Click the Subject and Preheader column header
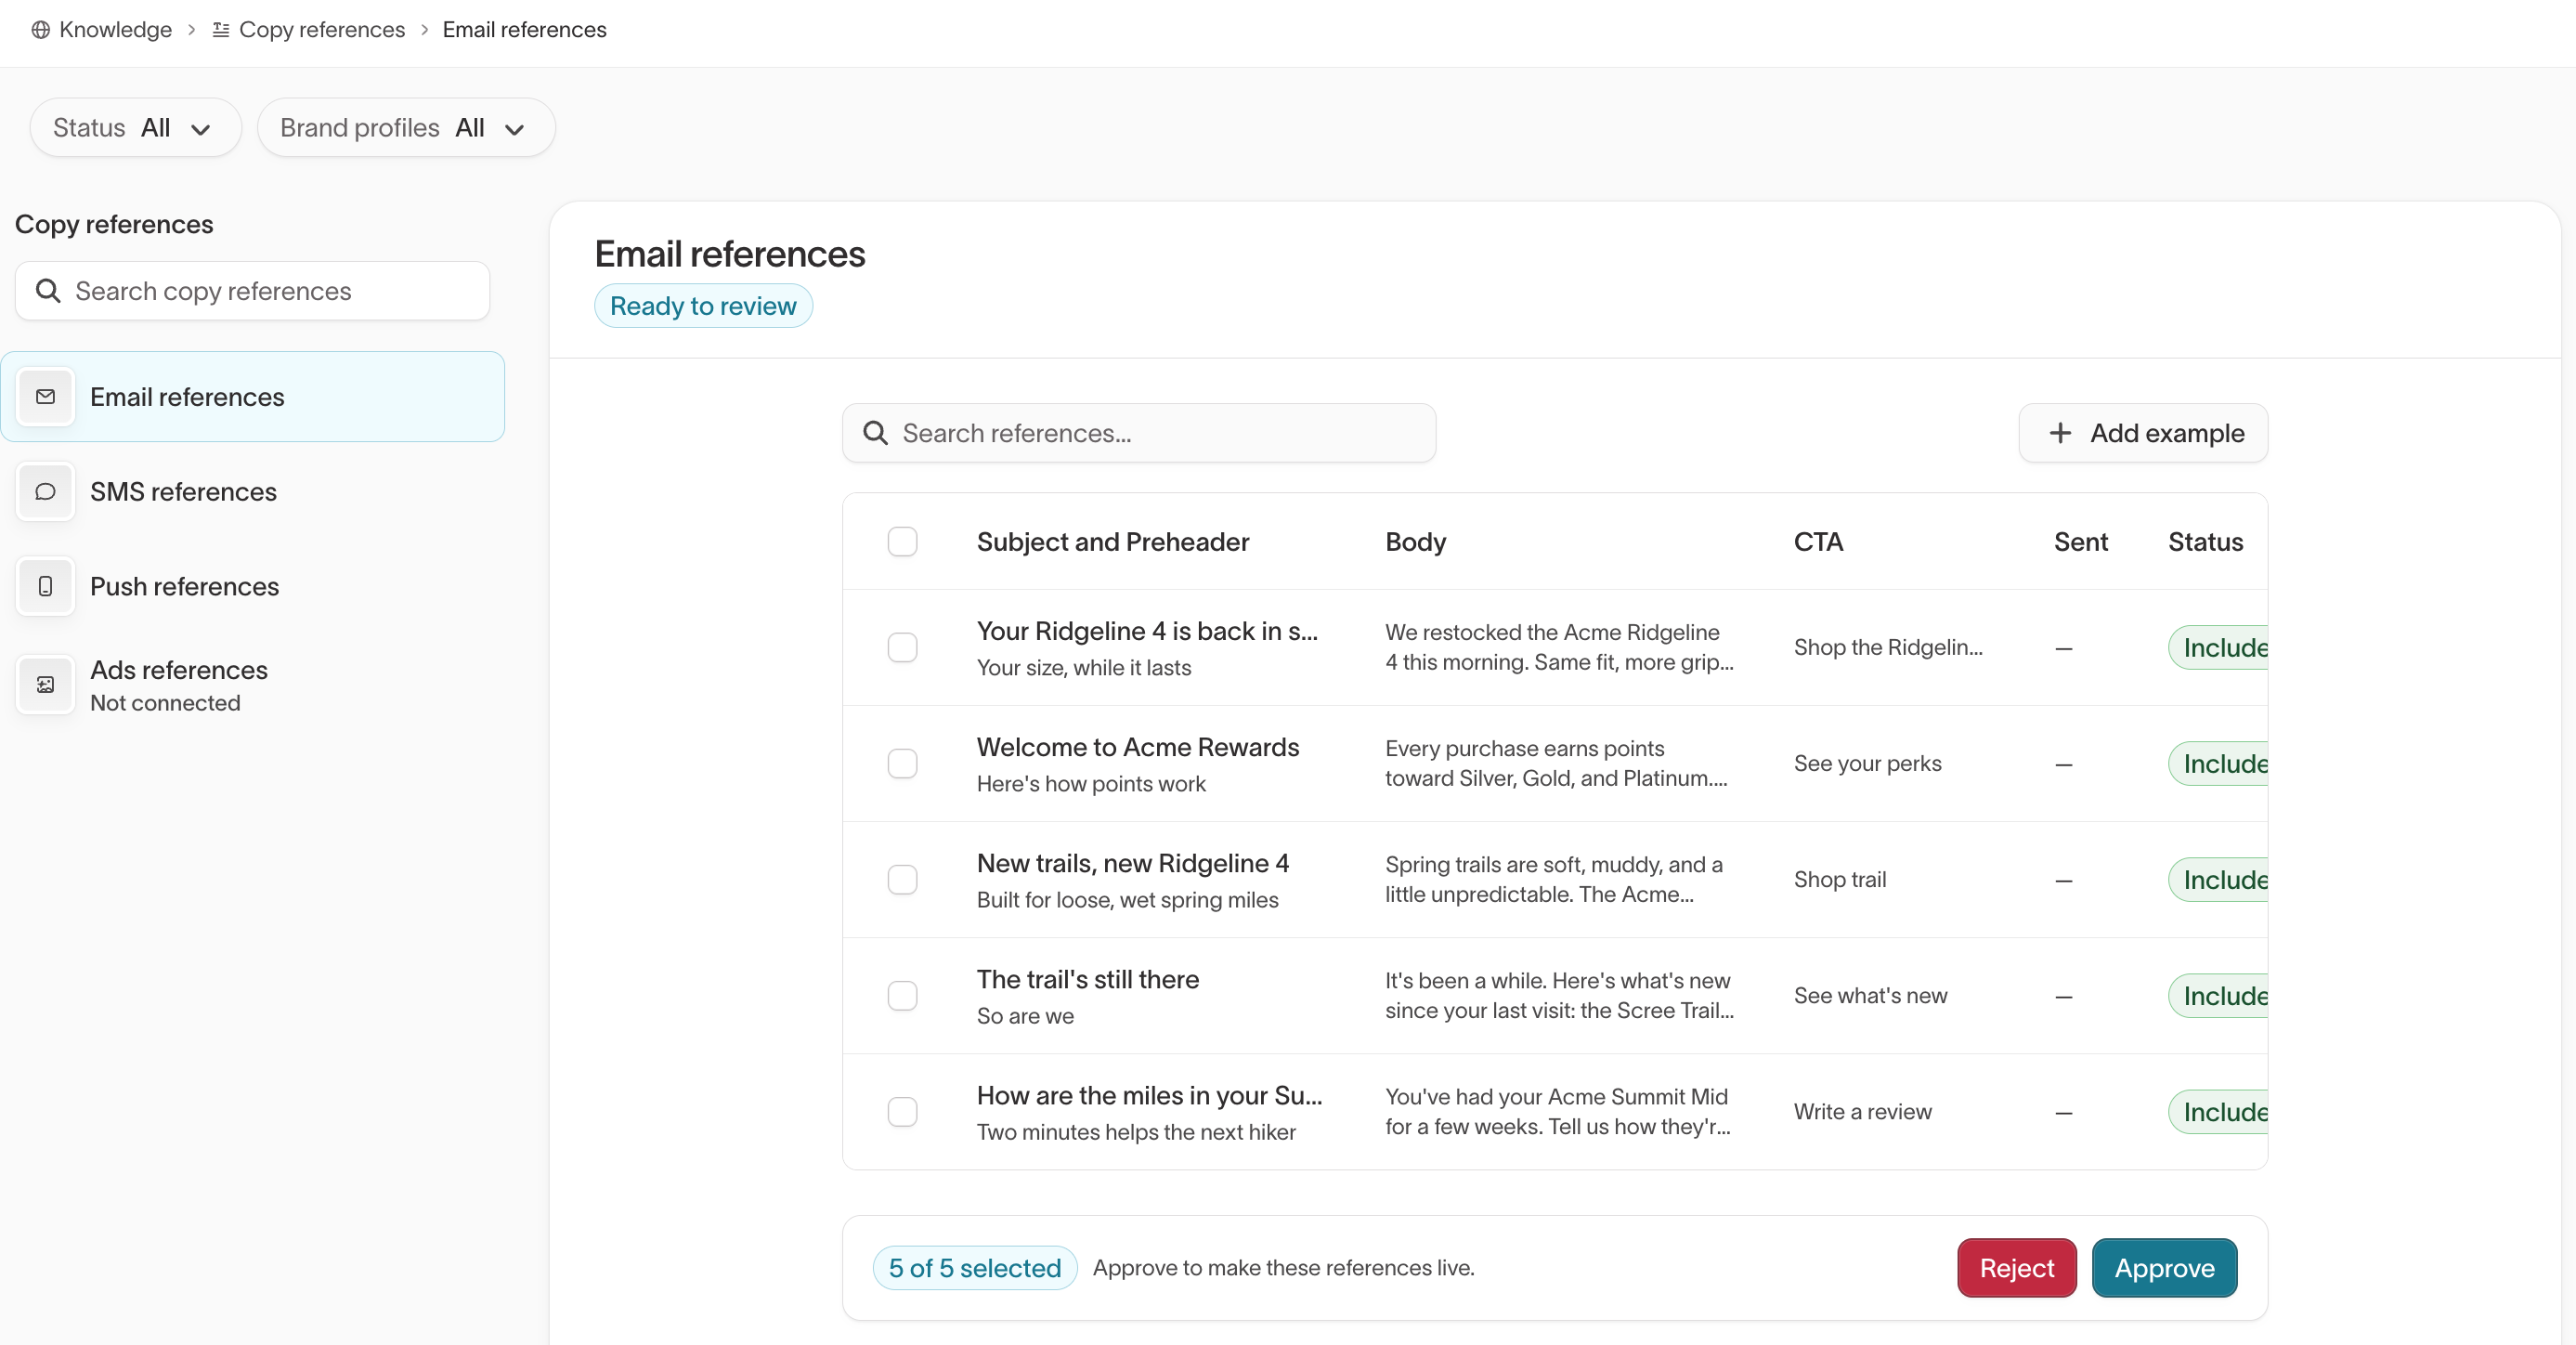 click(x=1113, y=542)
